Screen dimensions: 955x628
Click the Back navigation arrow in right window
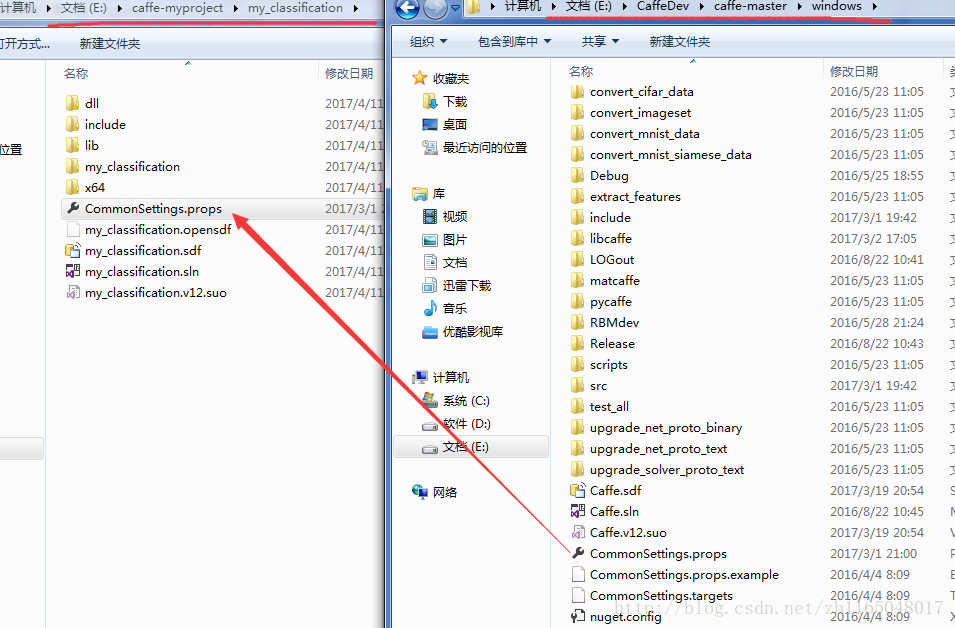click(x=407, y=9)
